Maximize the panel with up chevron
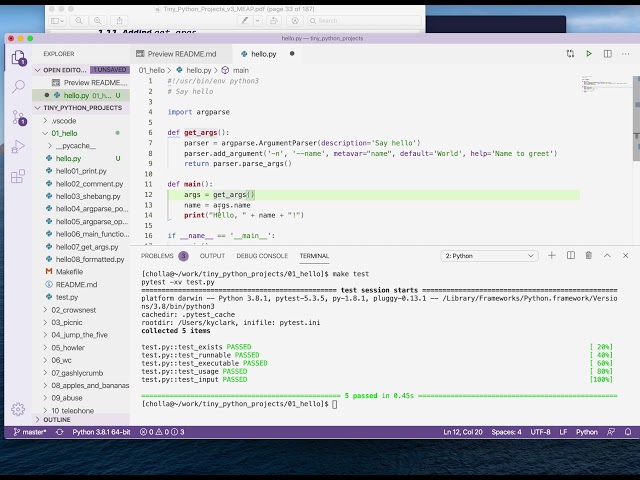 (x=607, y=256)
